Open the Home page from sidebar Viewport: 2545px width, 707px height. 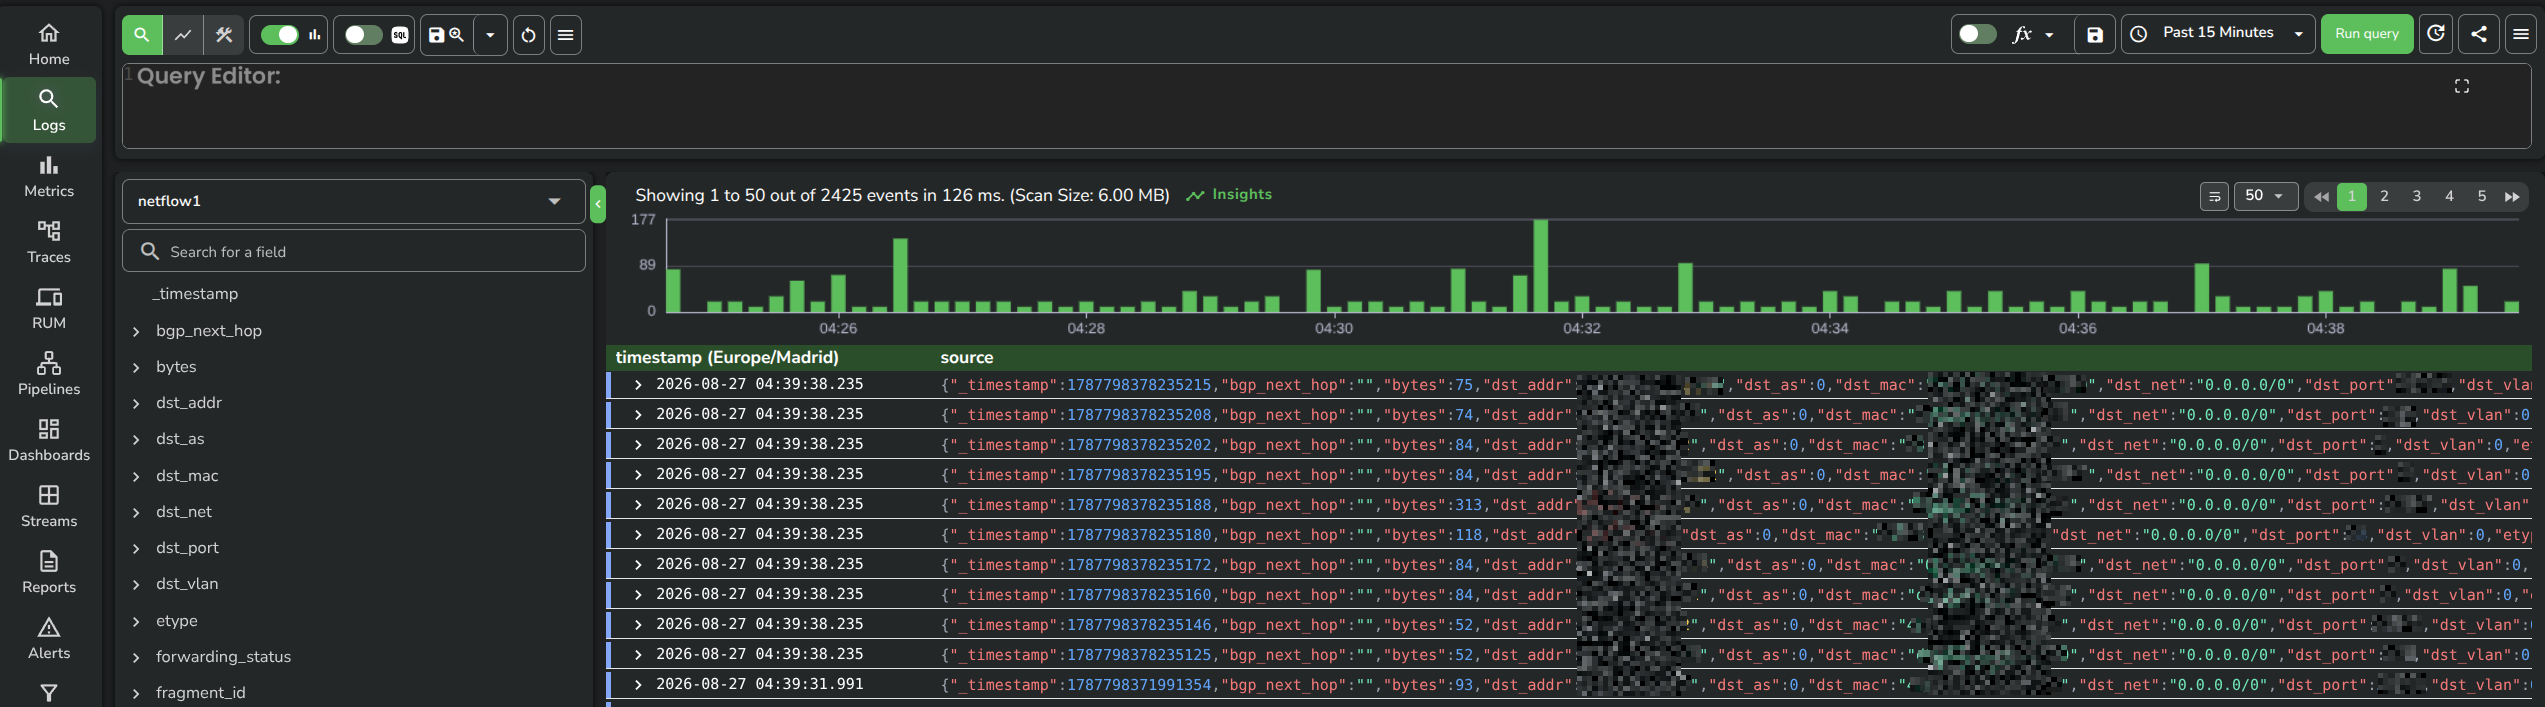point(48,44)
